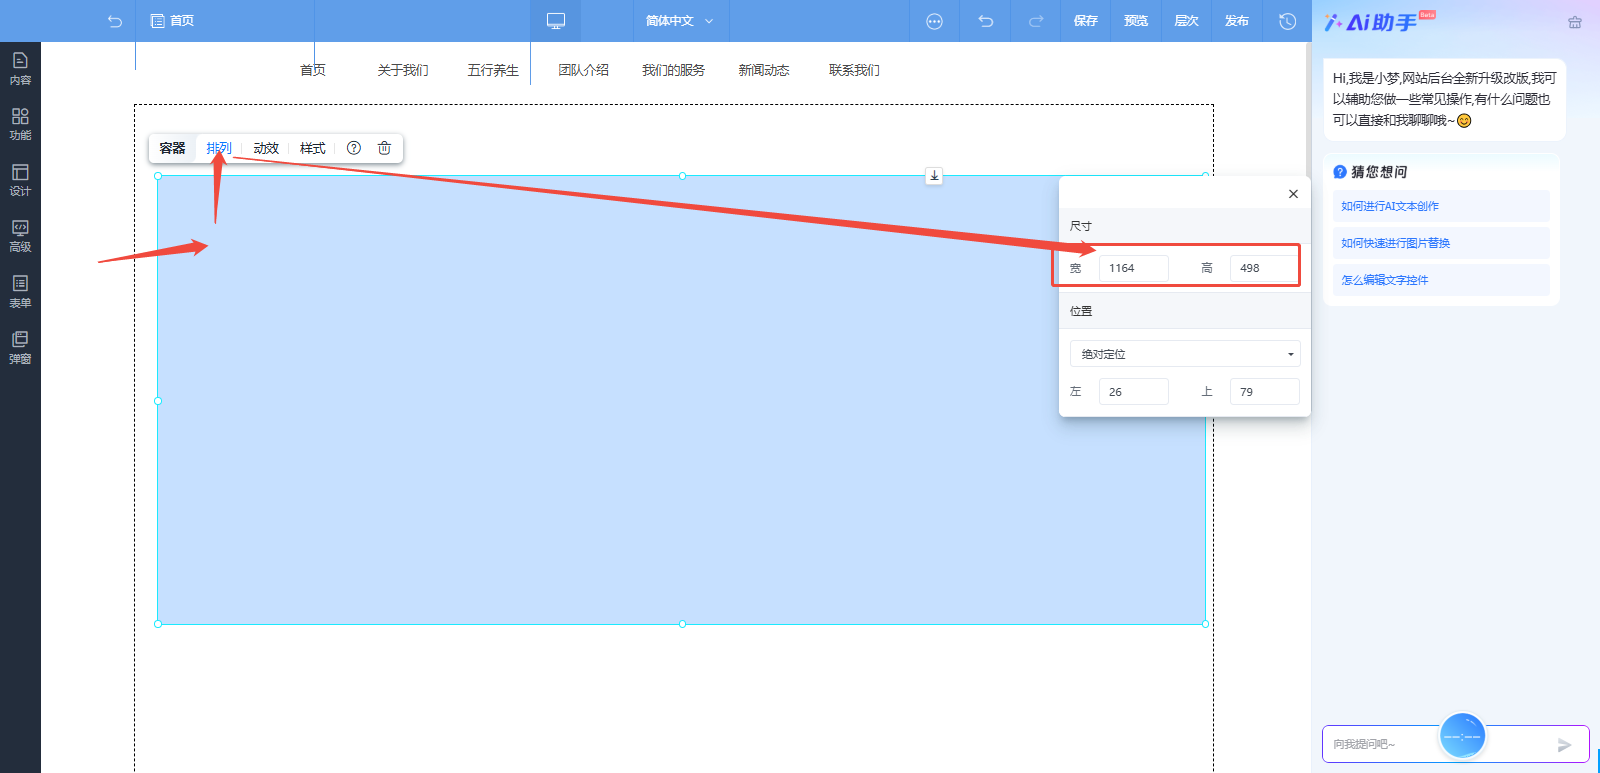Click the width input field showing 1164
Screen dimensions: 1600x773
(1133, 268)
